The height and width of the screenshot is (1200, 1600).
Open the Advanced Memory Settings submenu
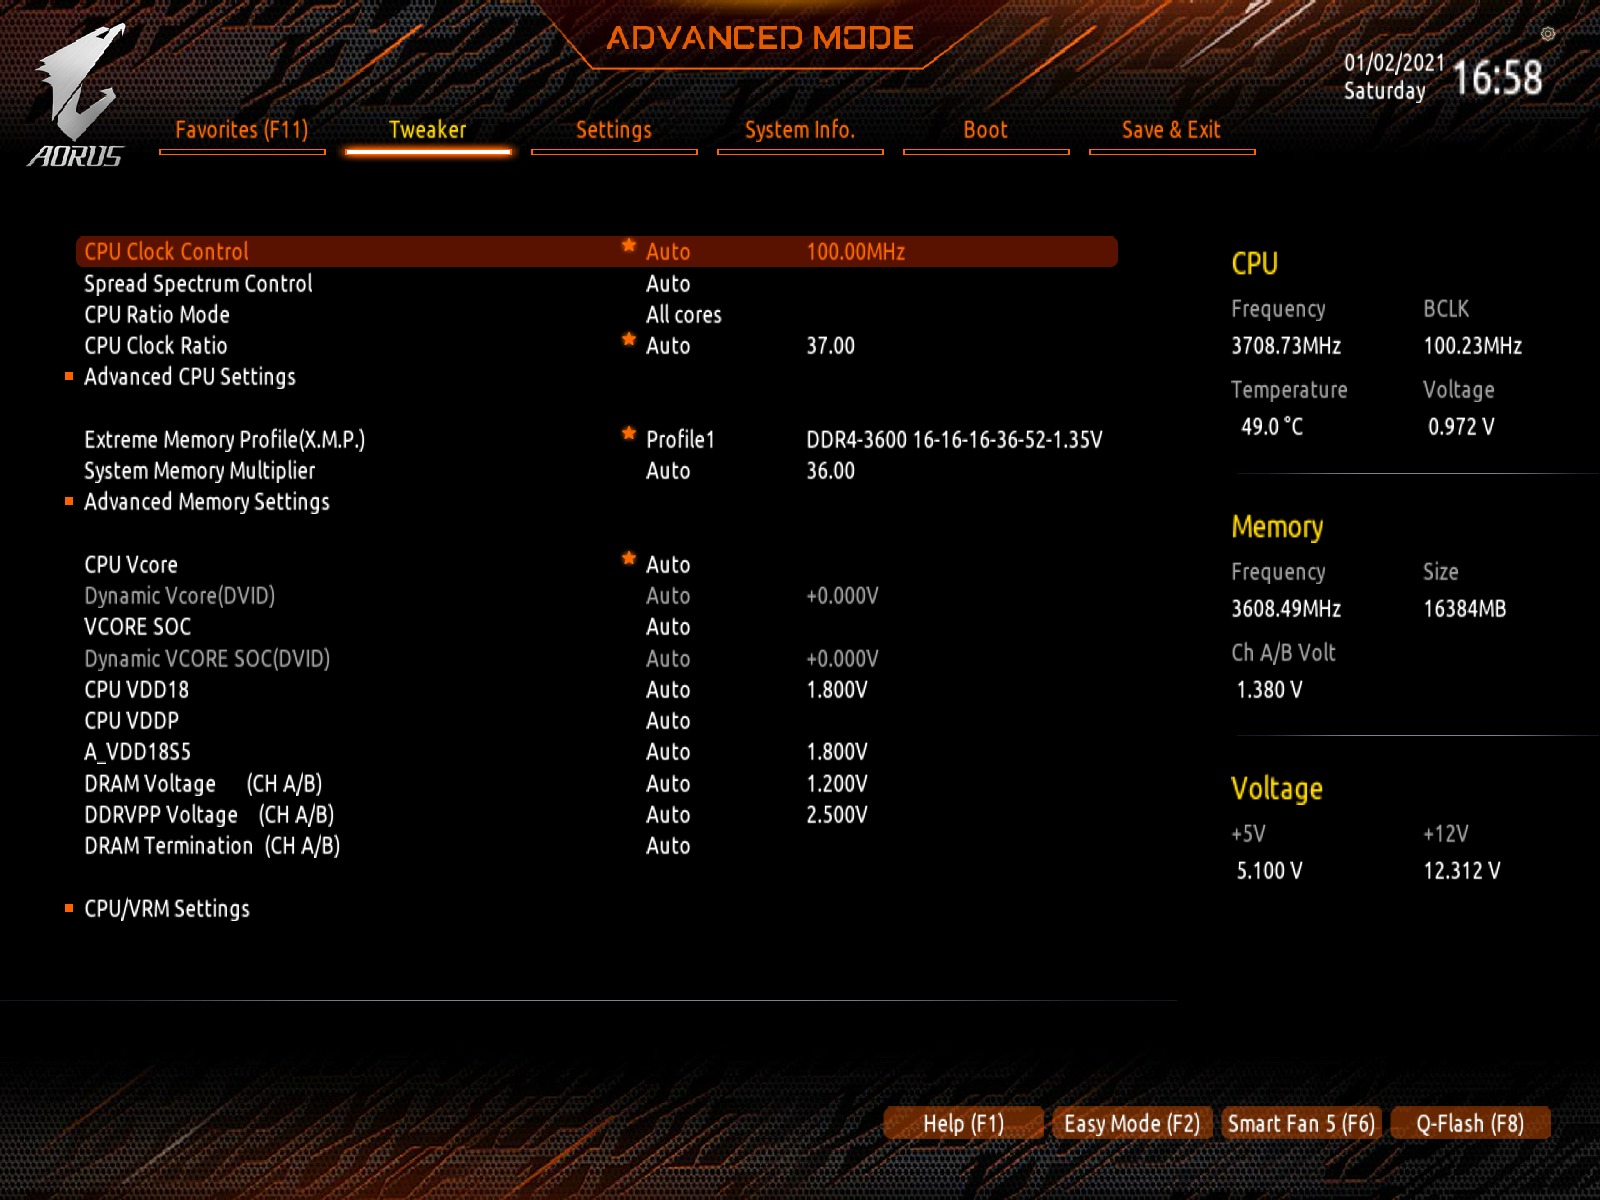click(206, 502)
